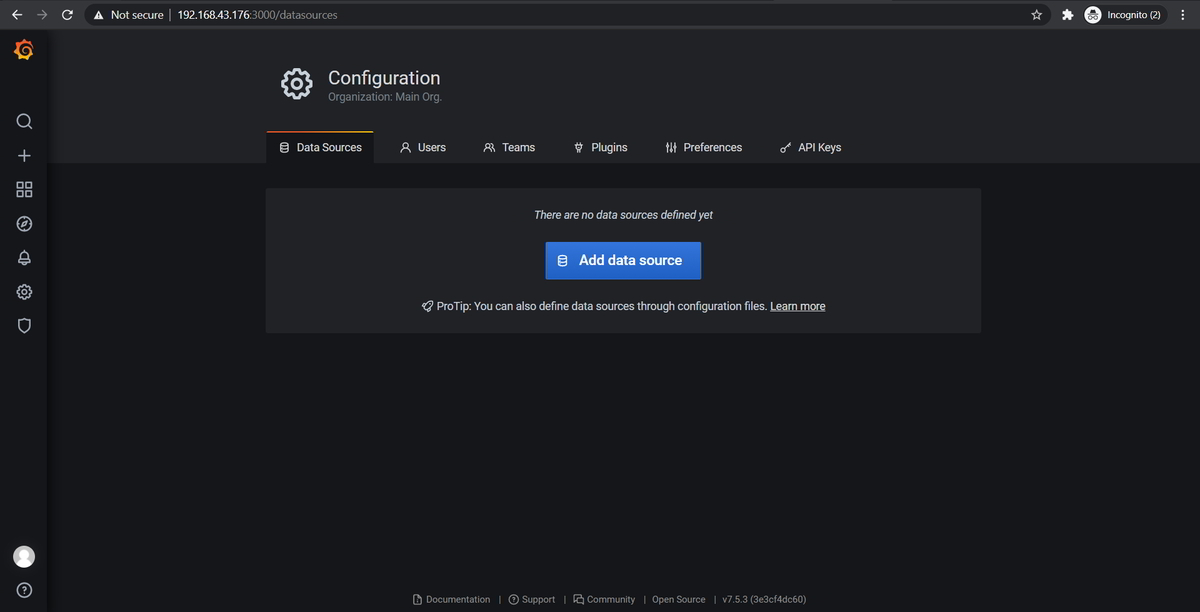
Task: Switch to the Teams tab
Action: [x=509, y=147]
